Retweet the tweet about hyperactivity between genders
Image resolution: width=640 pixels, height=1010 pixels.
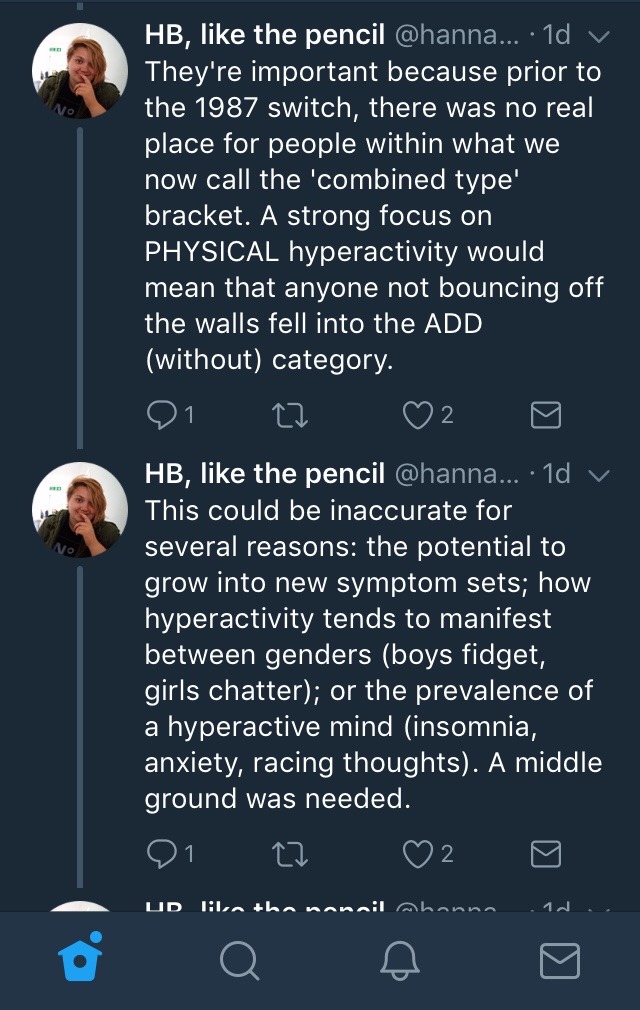[x=290, y=853]
